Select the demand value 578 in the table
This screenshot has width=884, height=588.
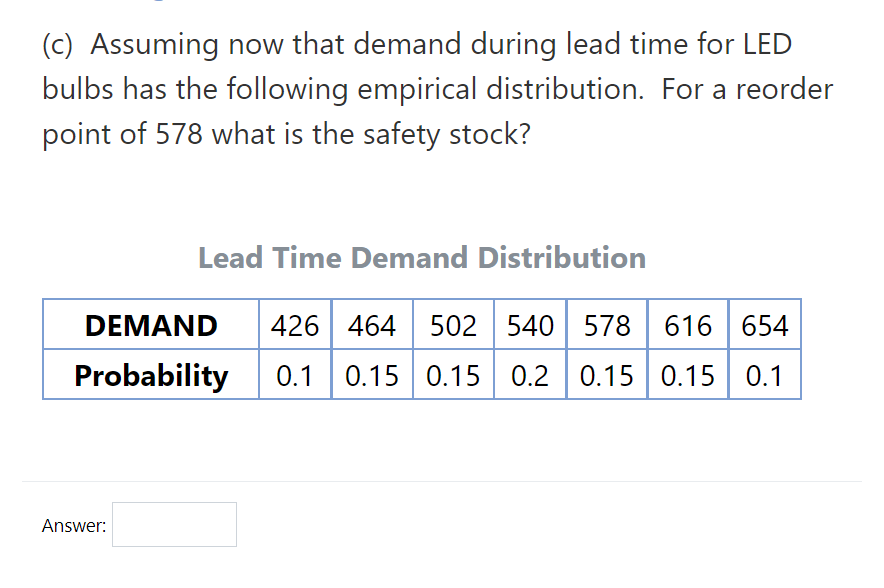pyautogui.click(x=606, y=325)
